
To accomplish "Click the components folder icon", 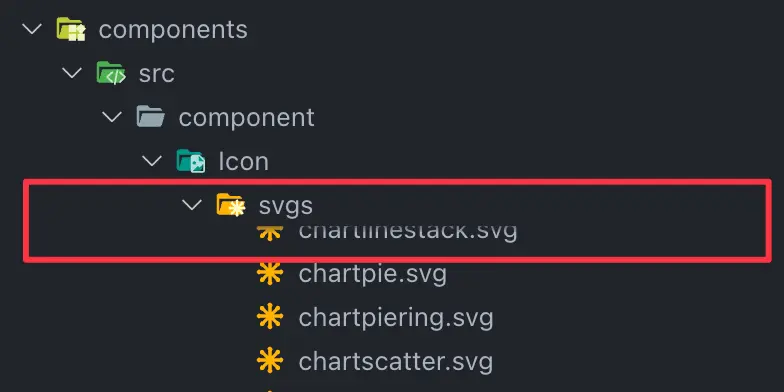I will [70, 29].
